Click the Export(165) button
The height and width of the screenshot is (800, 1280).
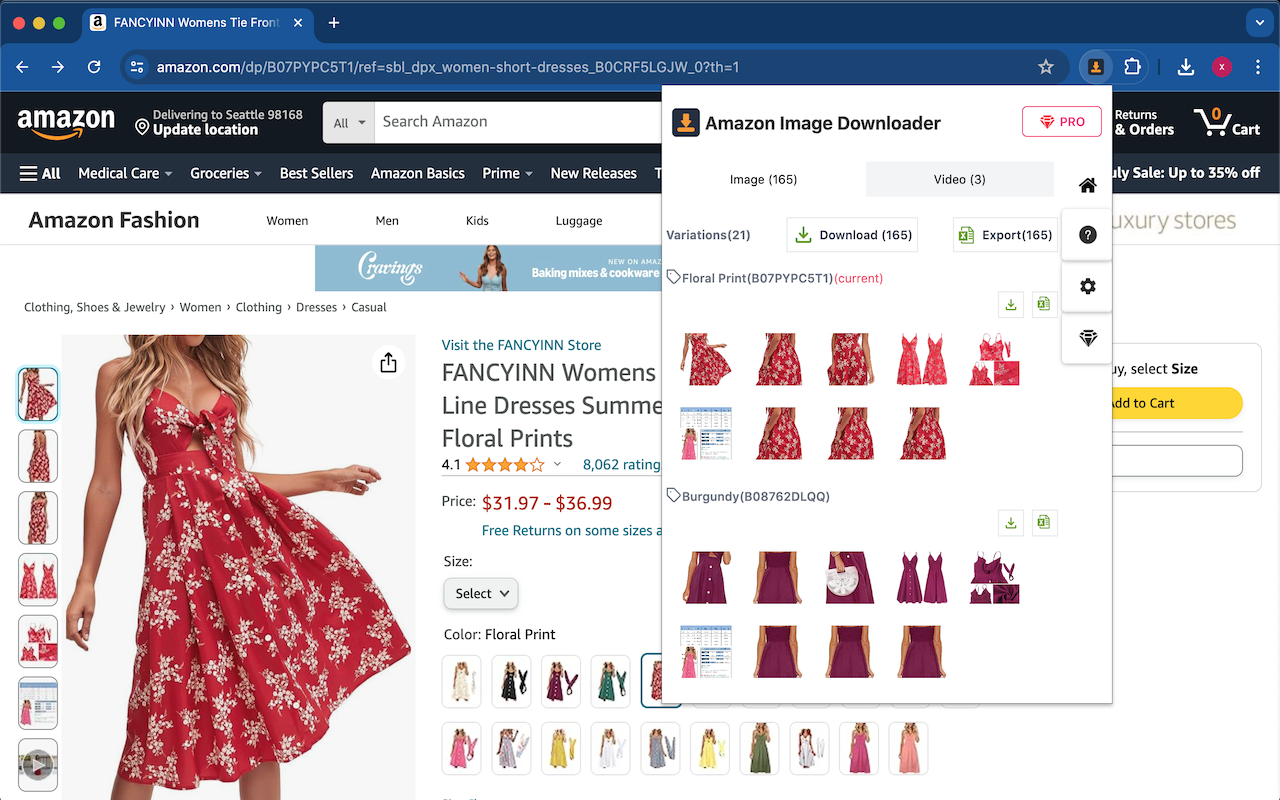pyautogui.click(x=1005, y=235)
